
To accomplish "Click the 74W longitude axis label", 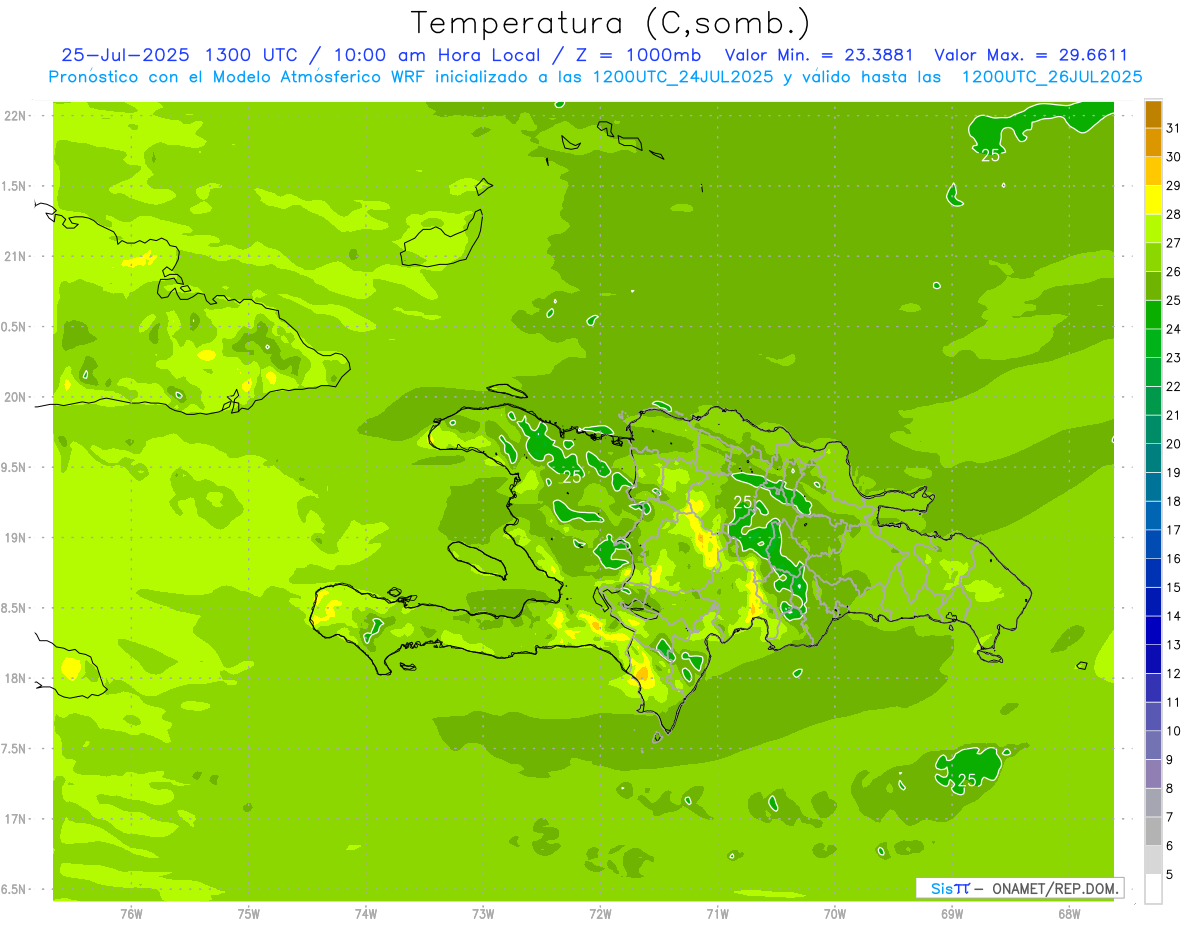I will point(366,913).
